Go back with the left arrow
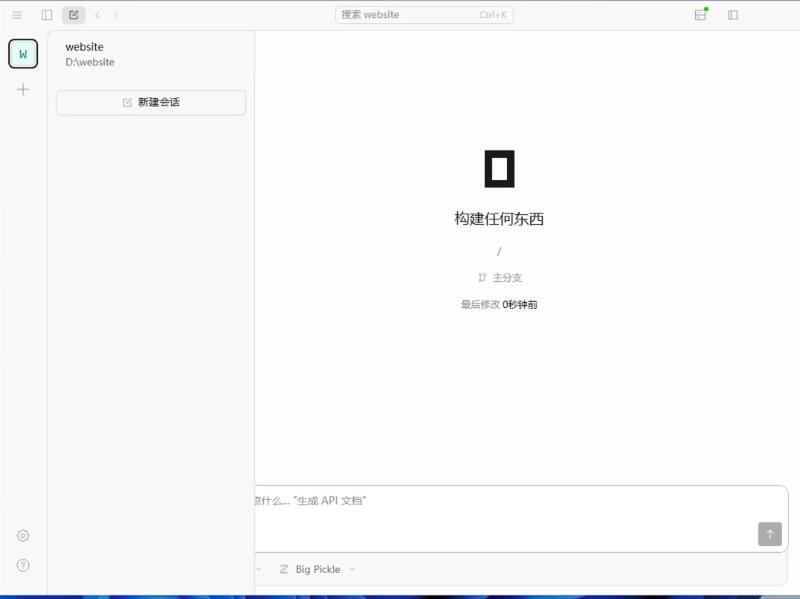Image resolution: width=800 pixels, height=599 pixels. coord(97,15)
